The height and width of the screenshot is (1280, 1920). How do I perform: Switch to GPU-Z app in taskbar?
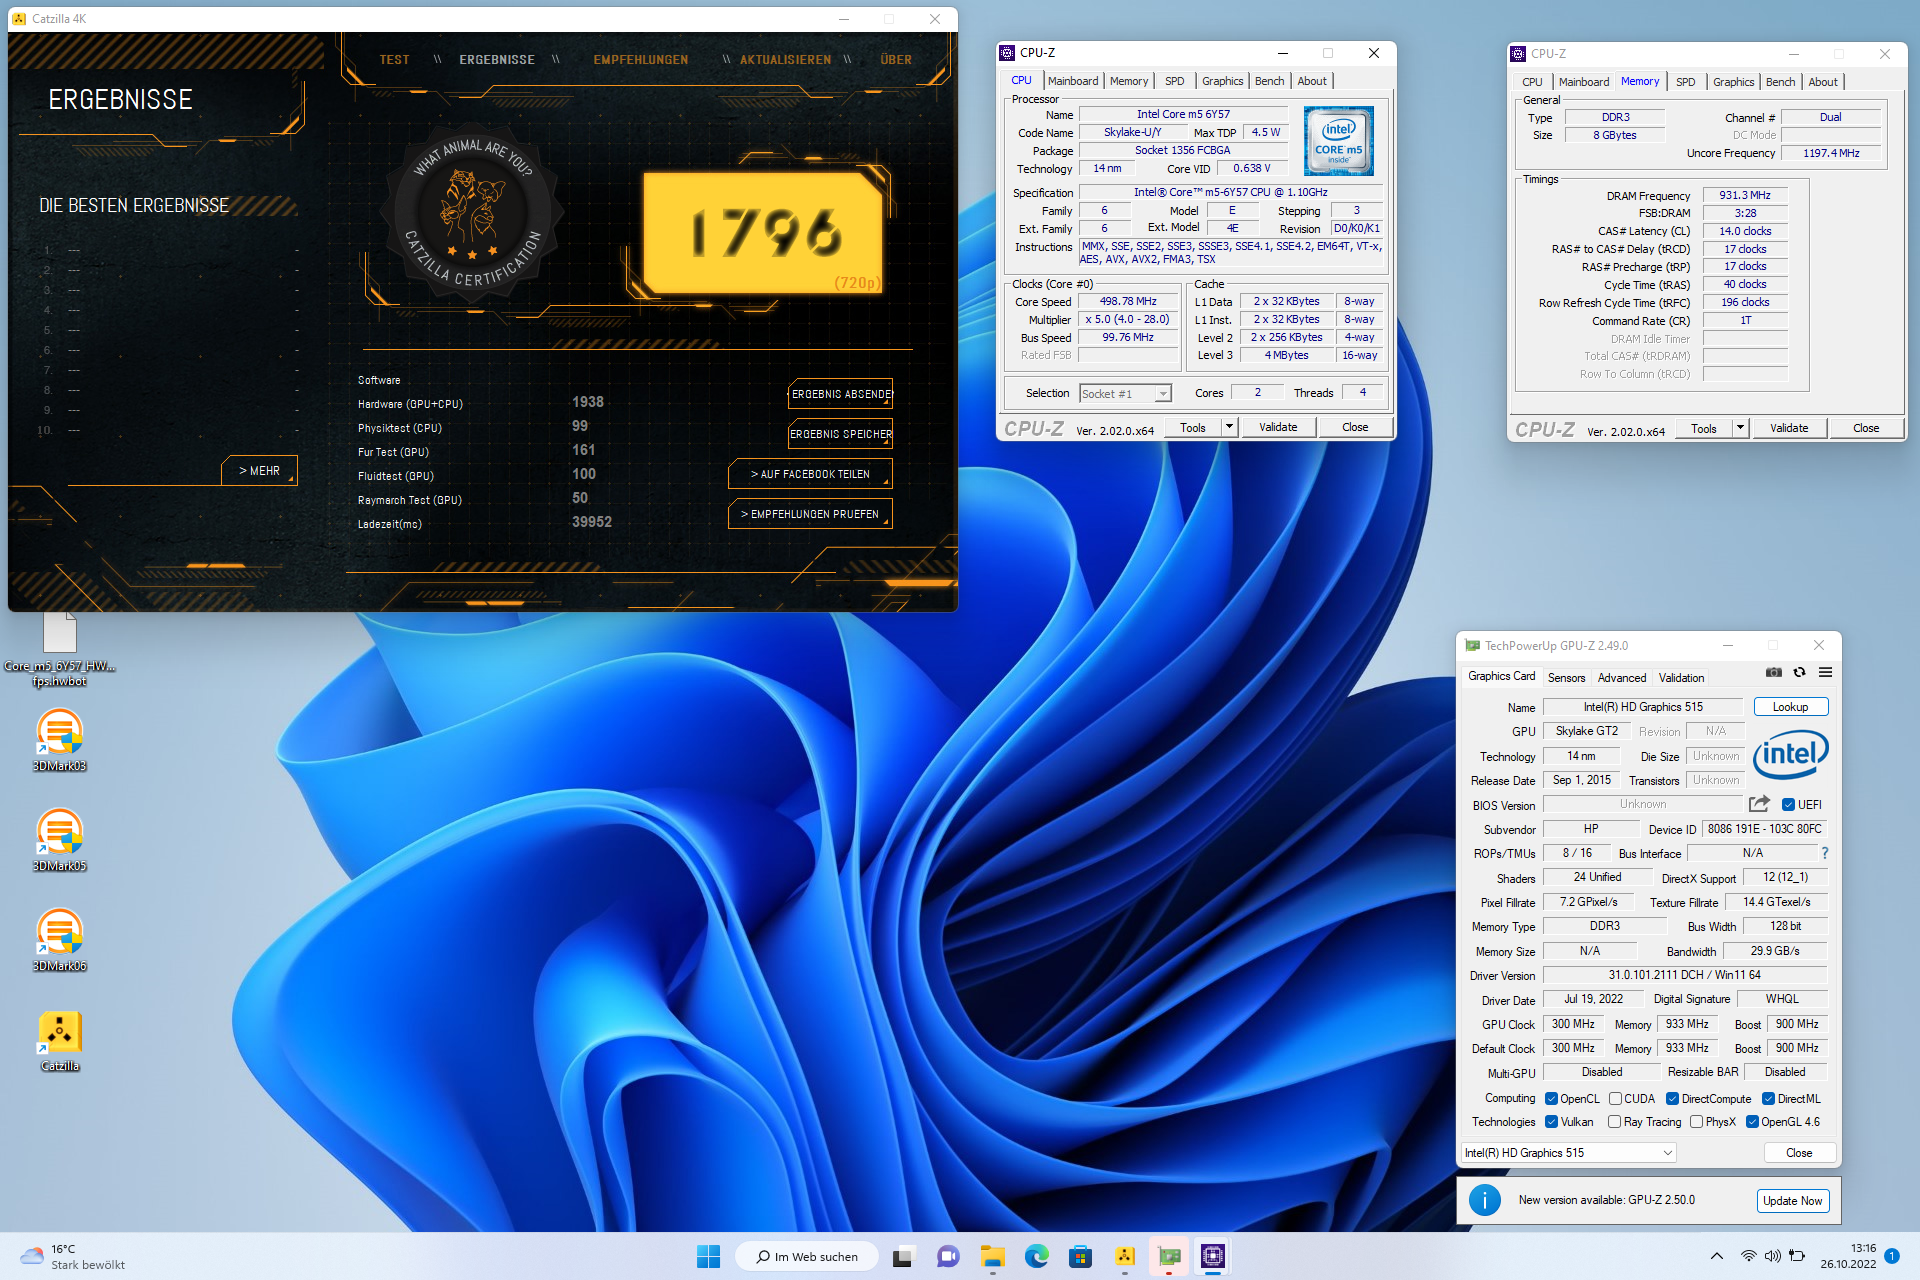pos(1169,1256)
